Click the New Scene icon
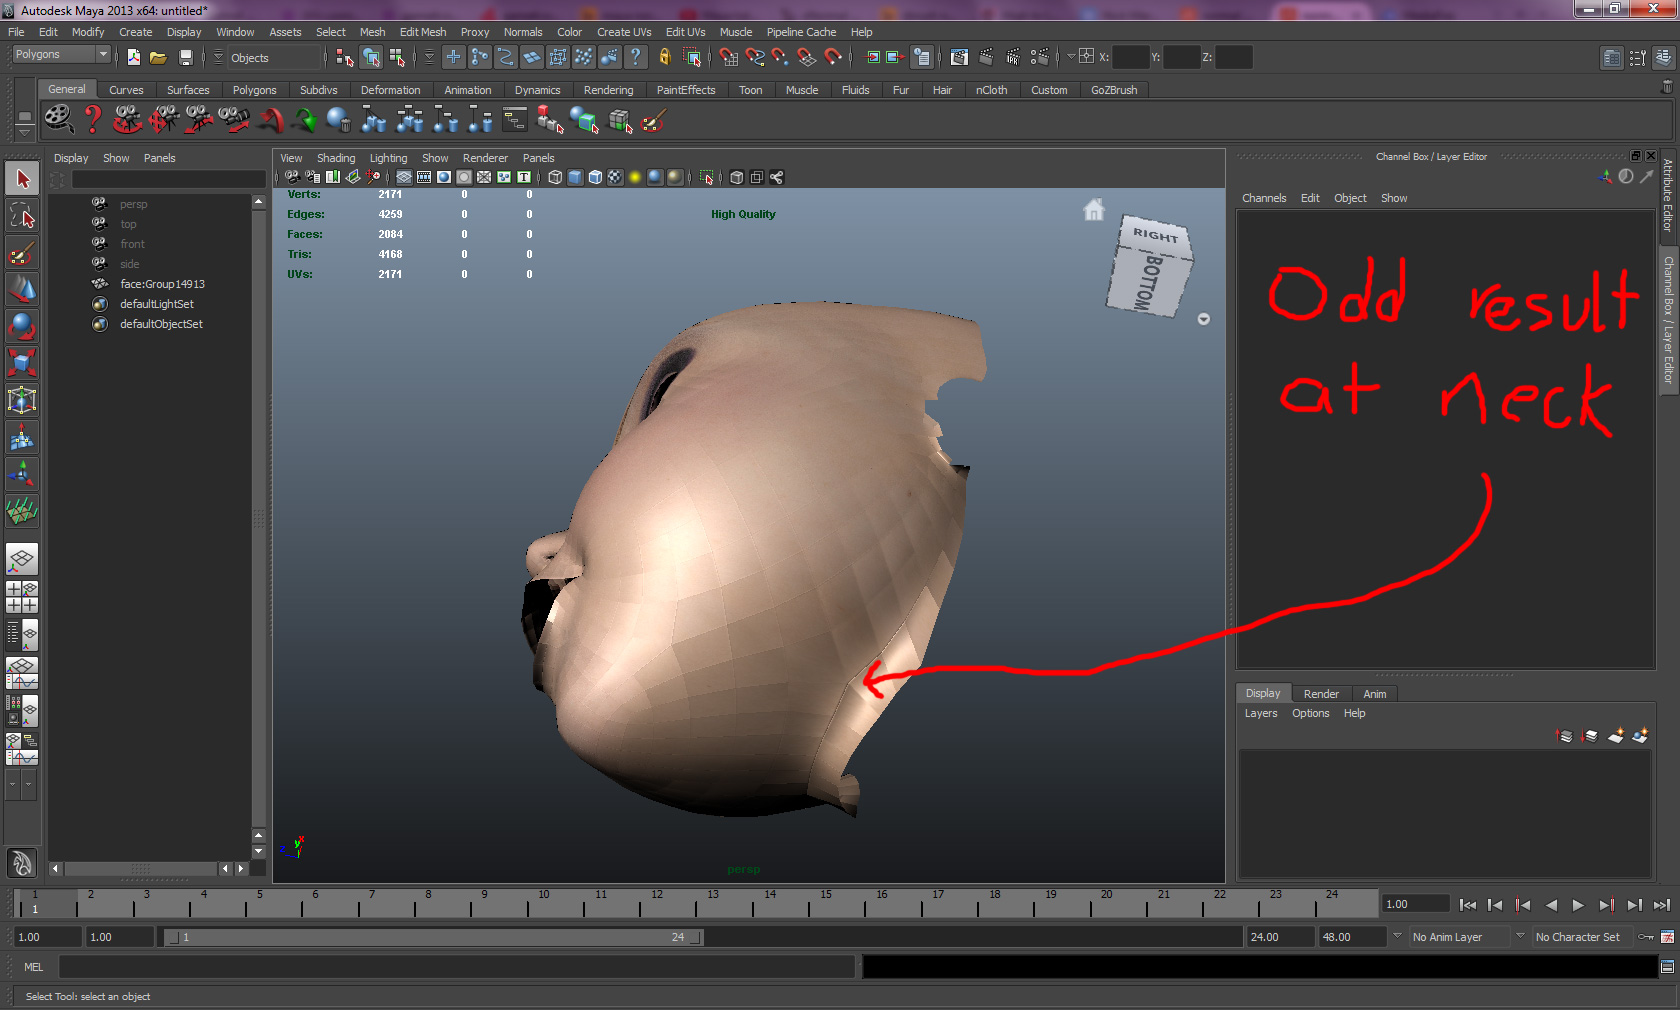 133,57
